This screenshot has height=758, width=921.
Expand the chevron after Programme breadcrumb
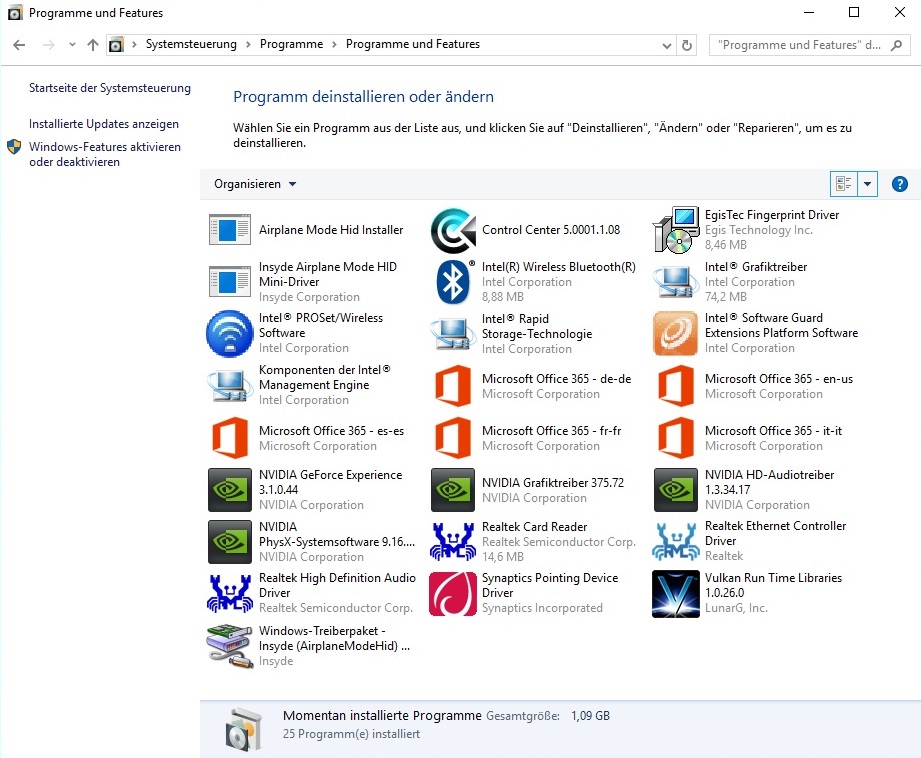click(334, 45)
